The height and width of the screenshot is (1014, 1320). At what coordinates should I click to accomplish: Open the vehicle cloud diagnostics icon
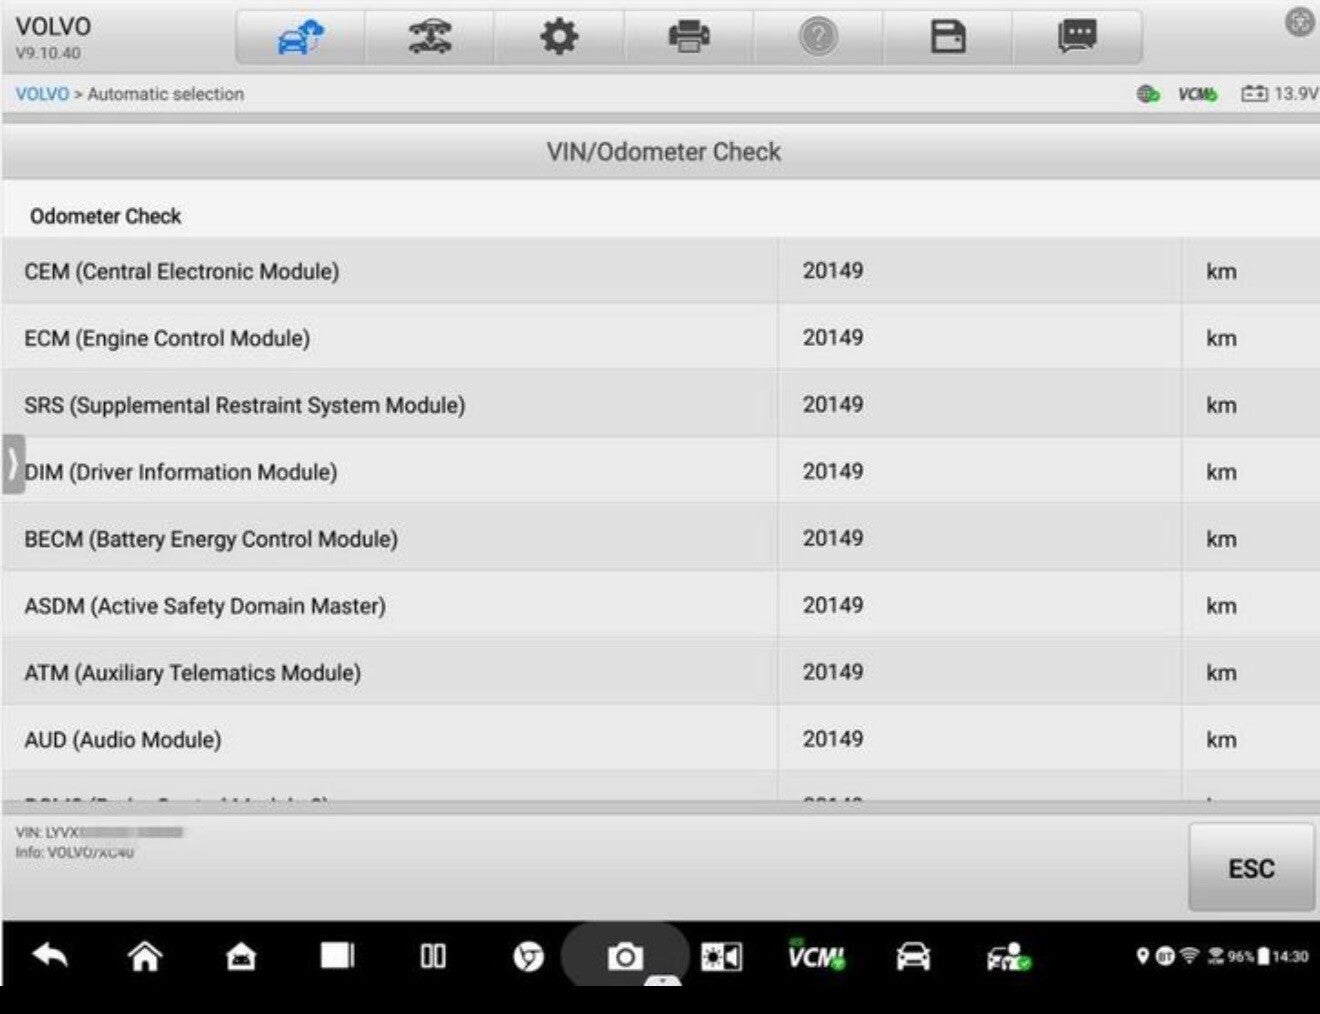coord(300,38)
